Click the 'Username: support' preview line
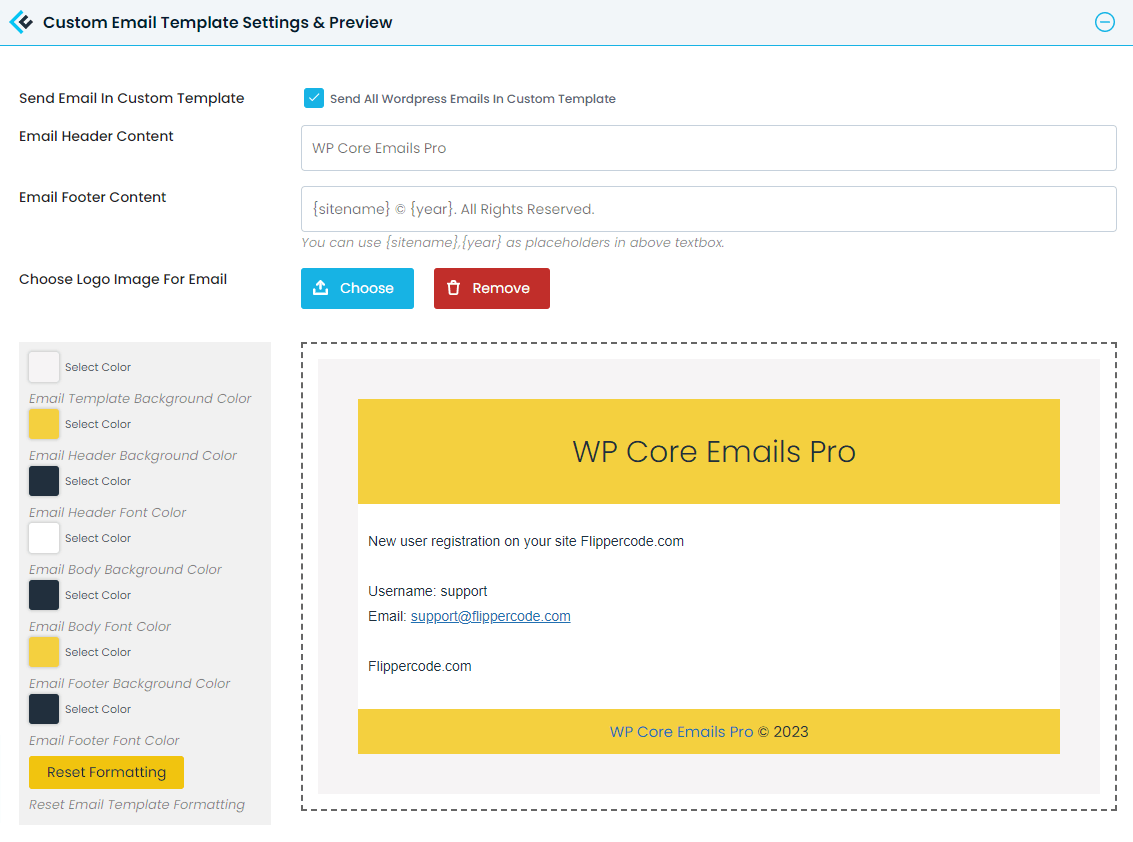 pos(428,591)
